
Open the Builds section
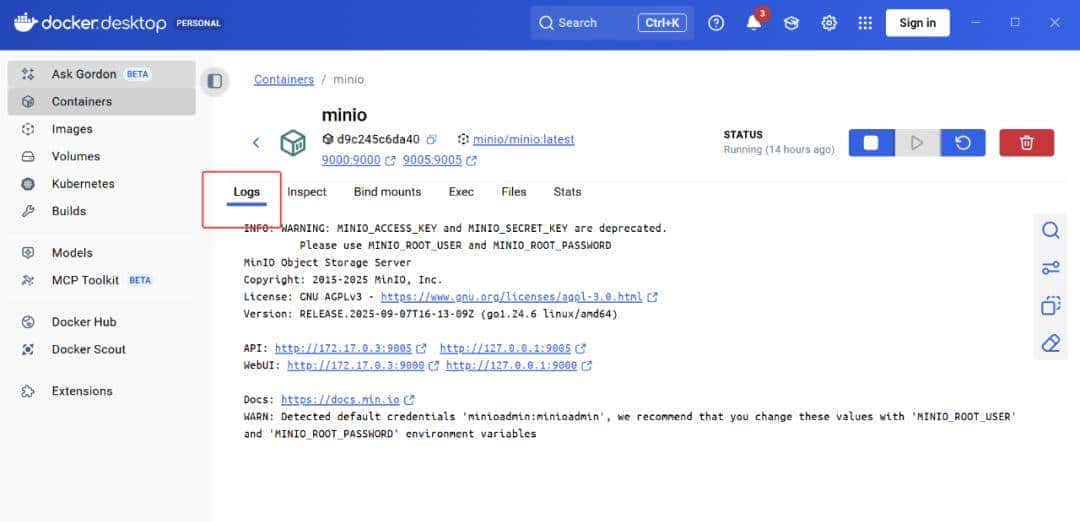pyautogui.click(x=101, y=211)
